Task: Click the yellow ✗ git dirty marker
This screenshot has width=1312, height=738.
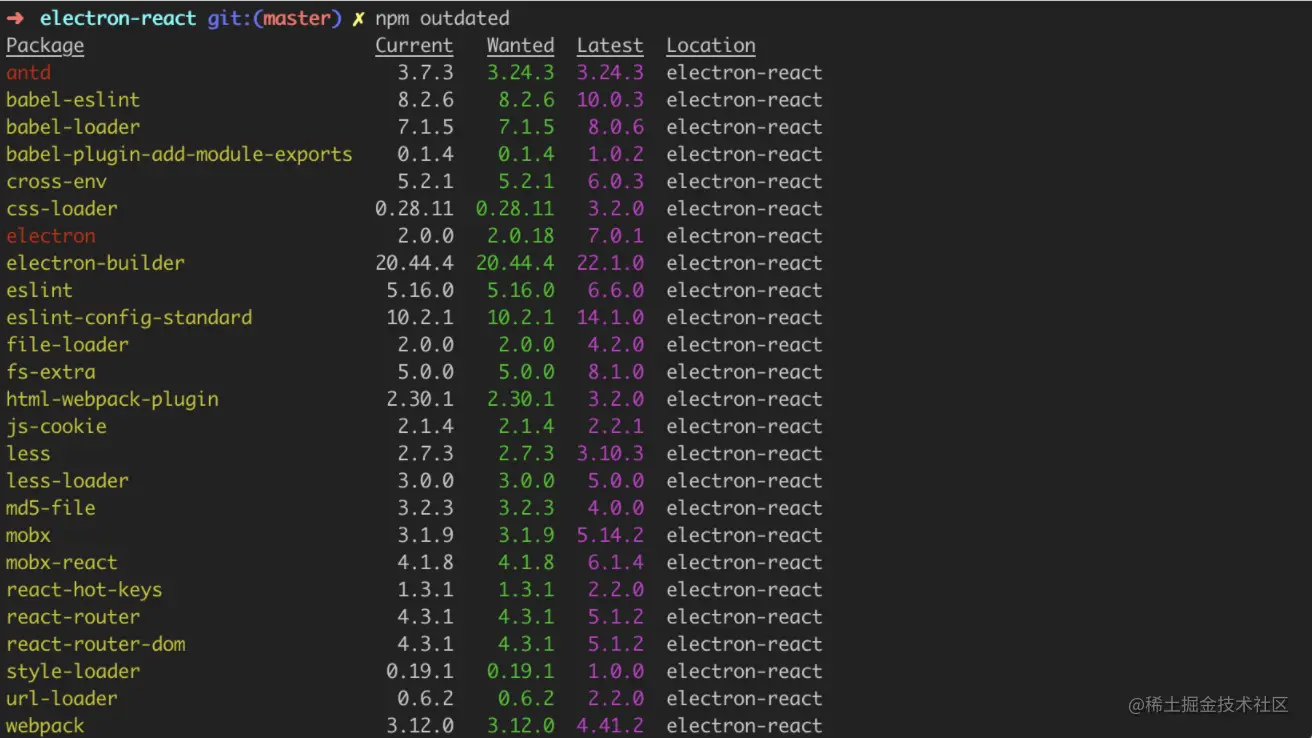Action: click(x=358, y=19)
